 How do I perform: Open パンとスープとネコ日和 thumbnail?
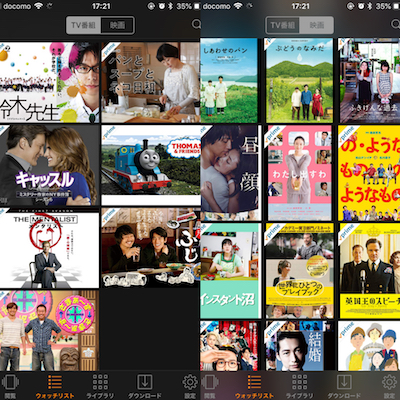point(151,82)
